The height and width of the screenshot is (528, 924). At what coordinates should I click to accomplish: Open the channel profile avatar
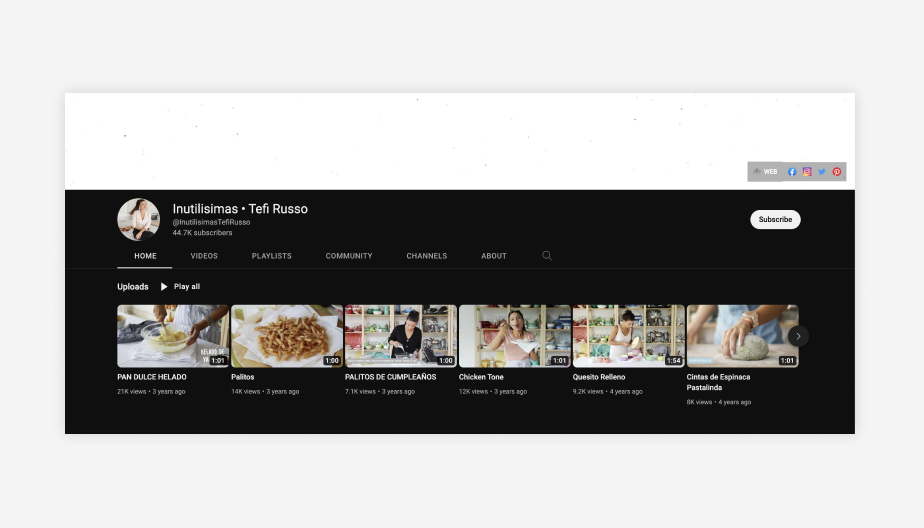tap(138, 219)
